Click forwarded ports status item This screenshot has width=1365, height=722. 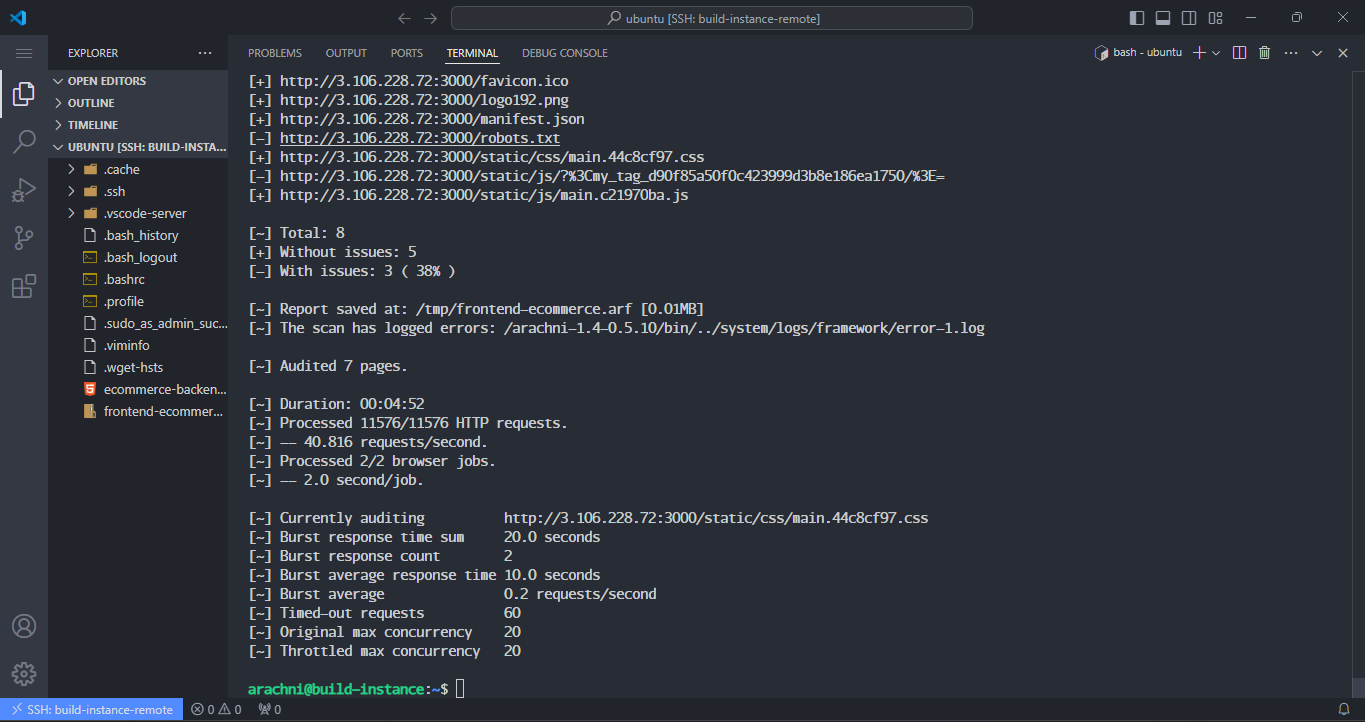coord(269,710)
